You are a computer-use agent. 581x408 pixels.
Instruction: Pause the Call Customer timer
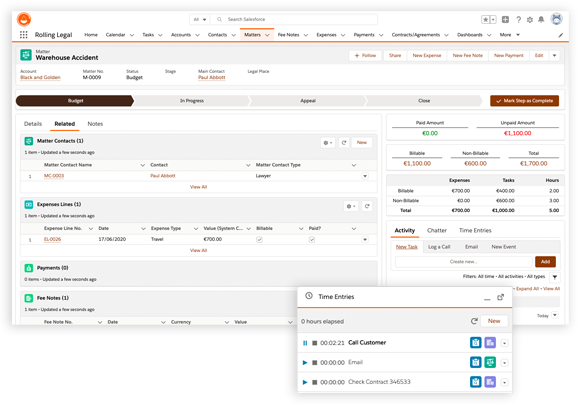pos(305,343)
